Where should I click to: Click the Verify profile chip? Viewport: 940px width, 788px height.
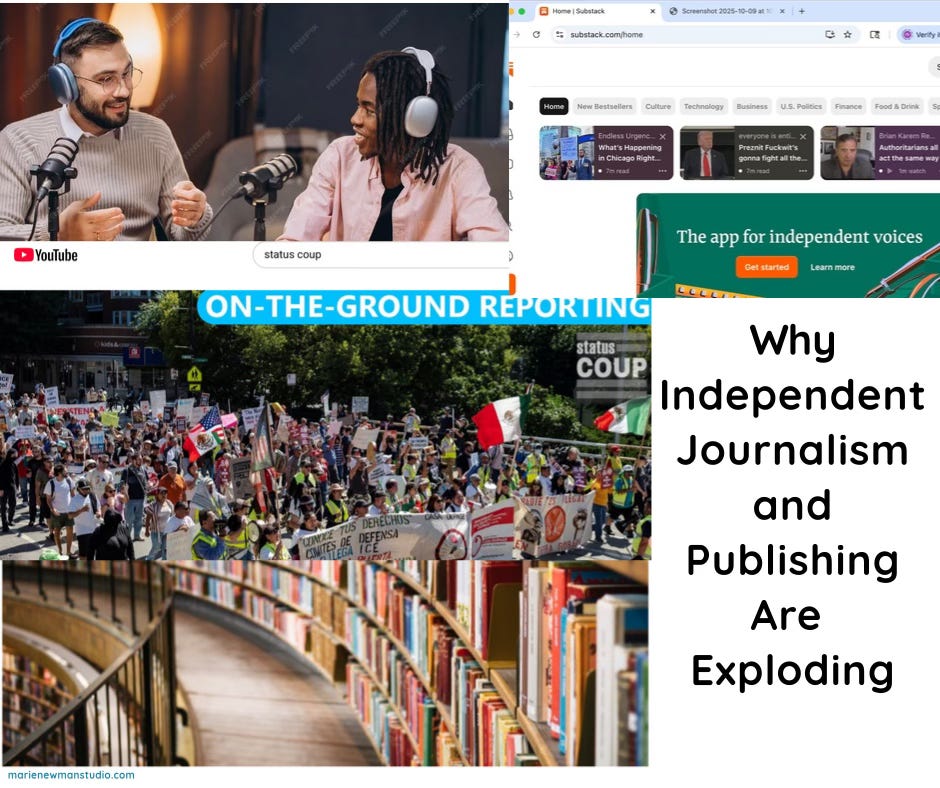click(919, 35)
